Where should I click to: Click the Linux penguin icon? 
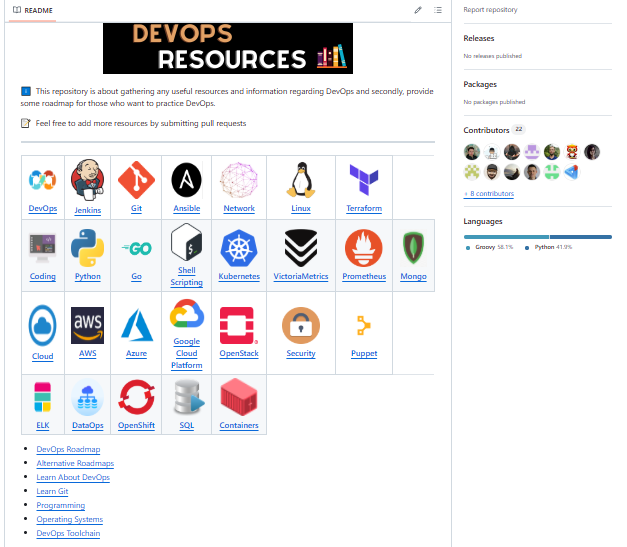[x=301, y=180]
